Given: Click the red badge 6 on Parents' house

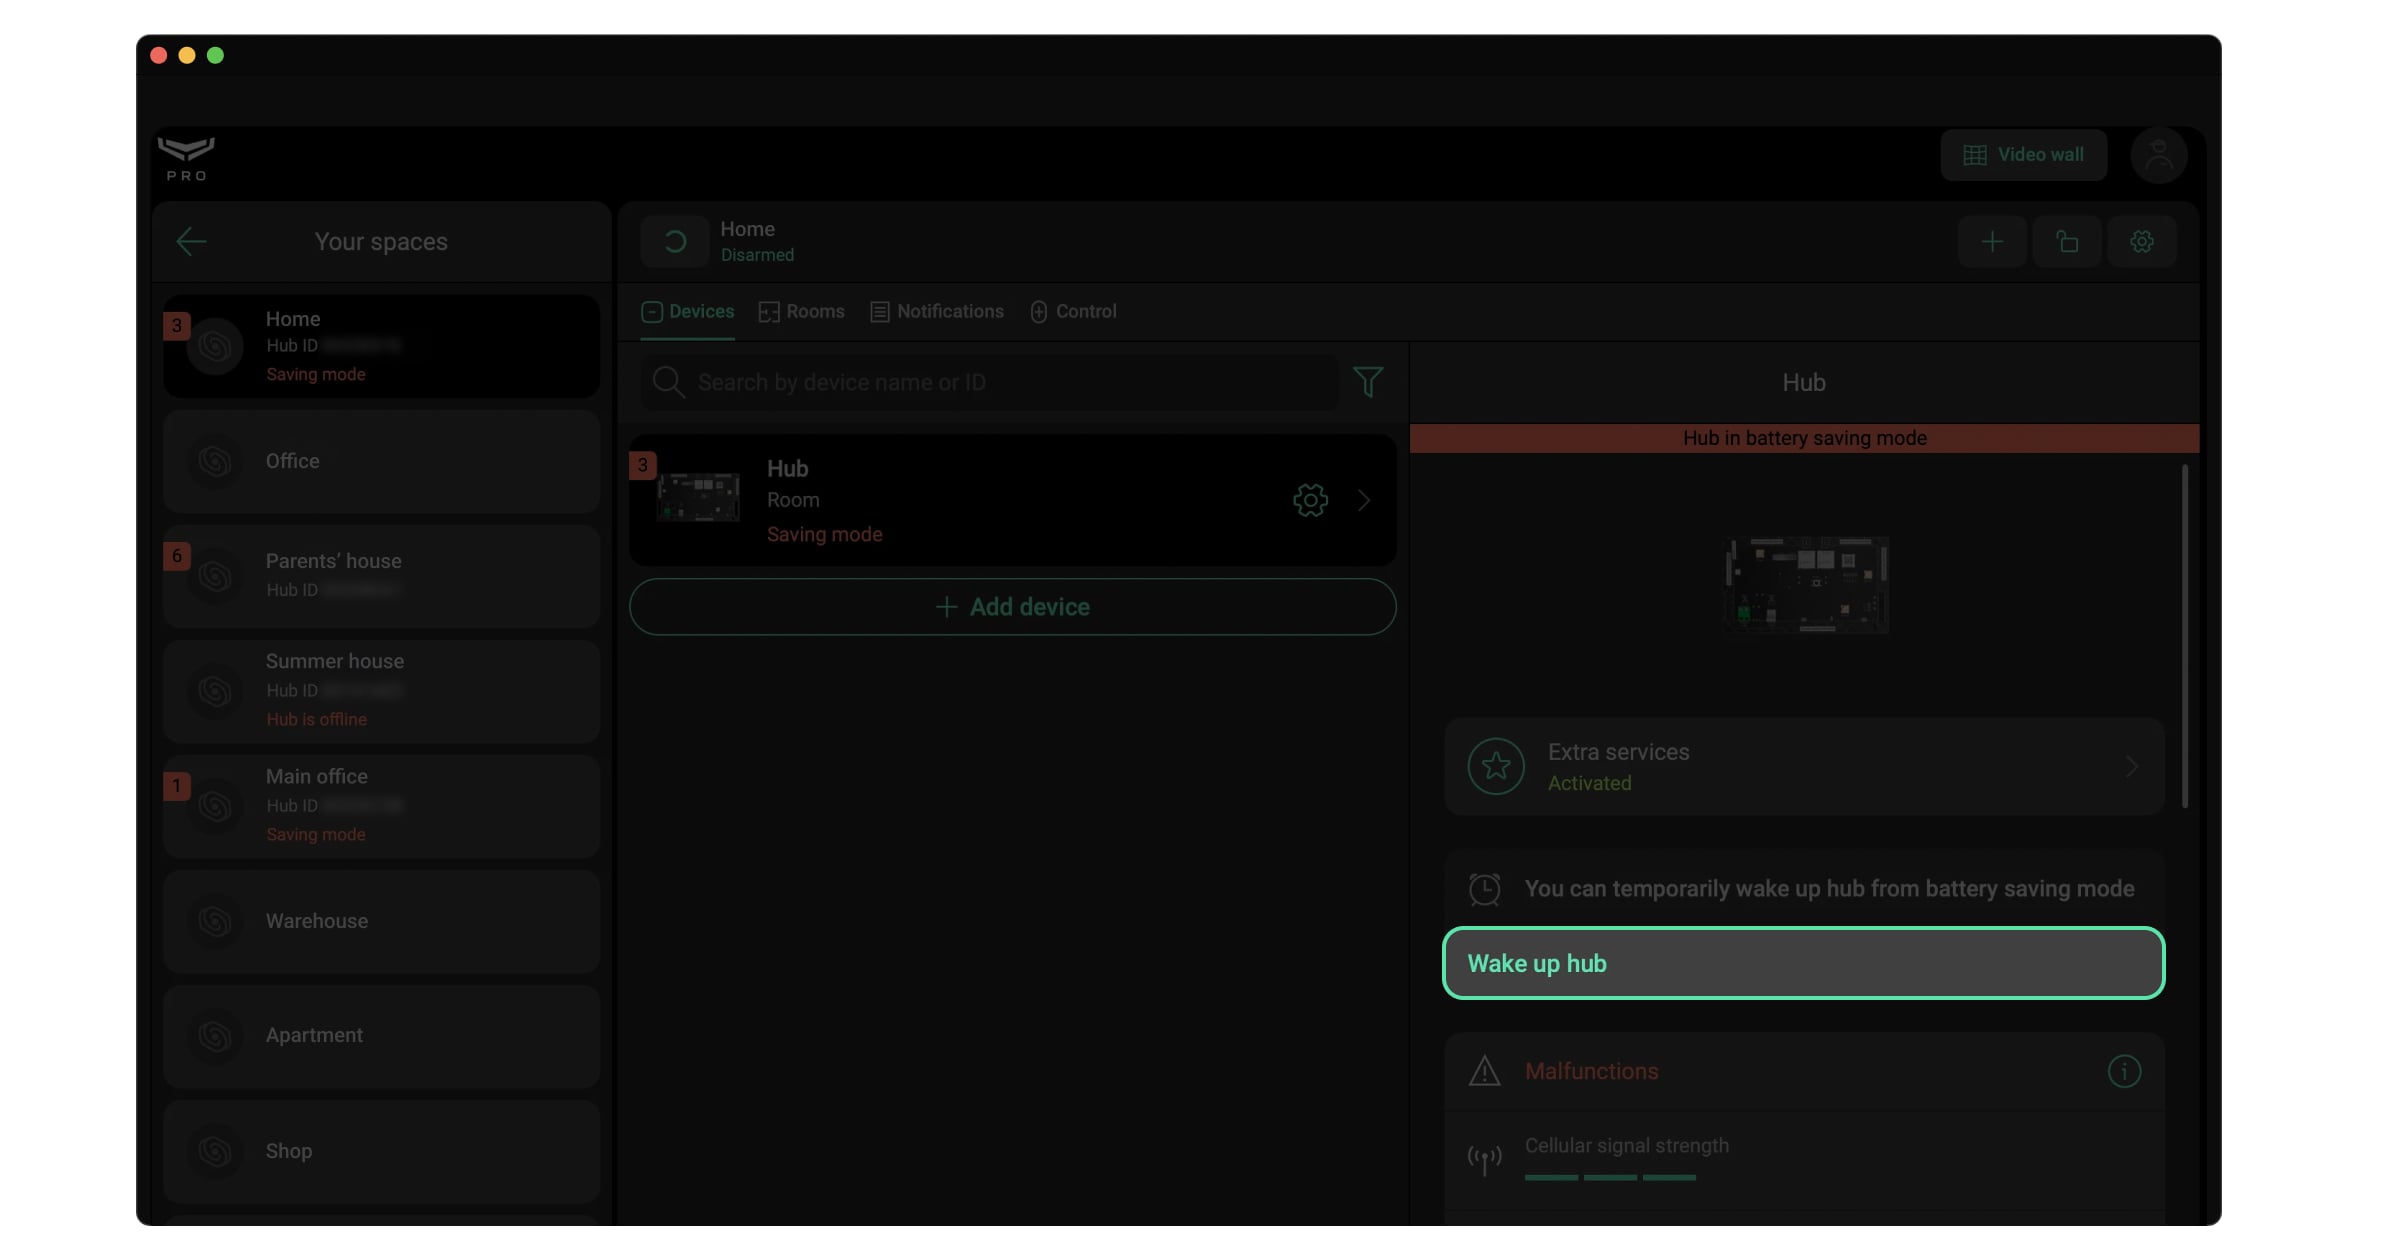Looking at the screenshot, I should (177, 556).
